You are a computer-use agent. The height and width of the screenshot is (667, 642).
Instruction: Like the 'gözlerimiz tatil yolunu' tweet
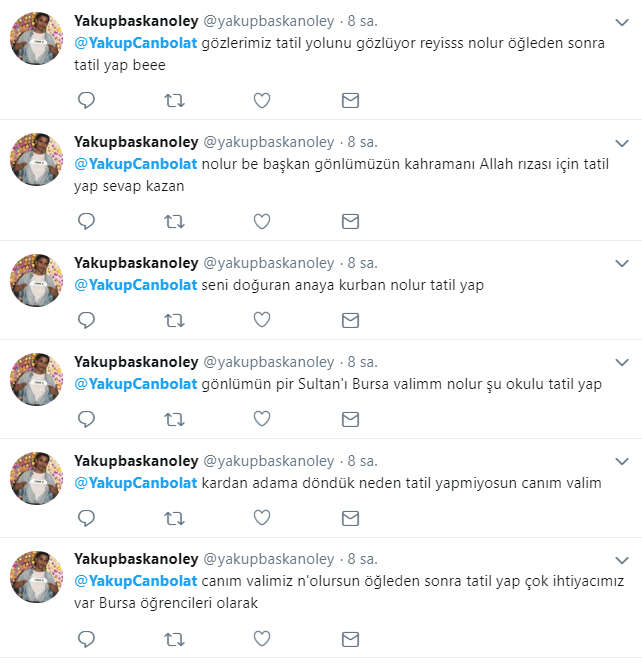(x=262, y=100)
